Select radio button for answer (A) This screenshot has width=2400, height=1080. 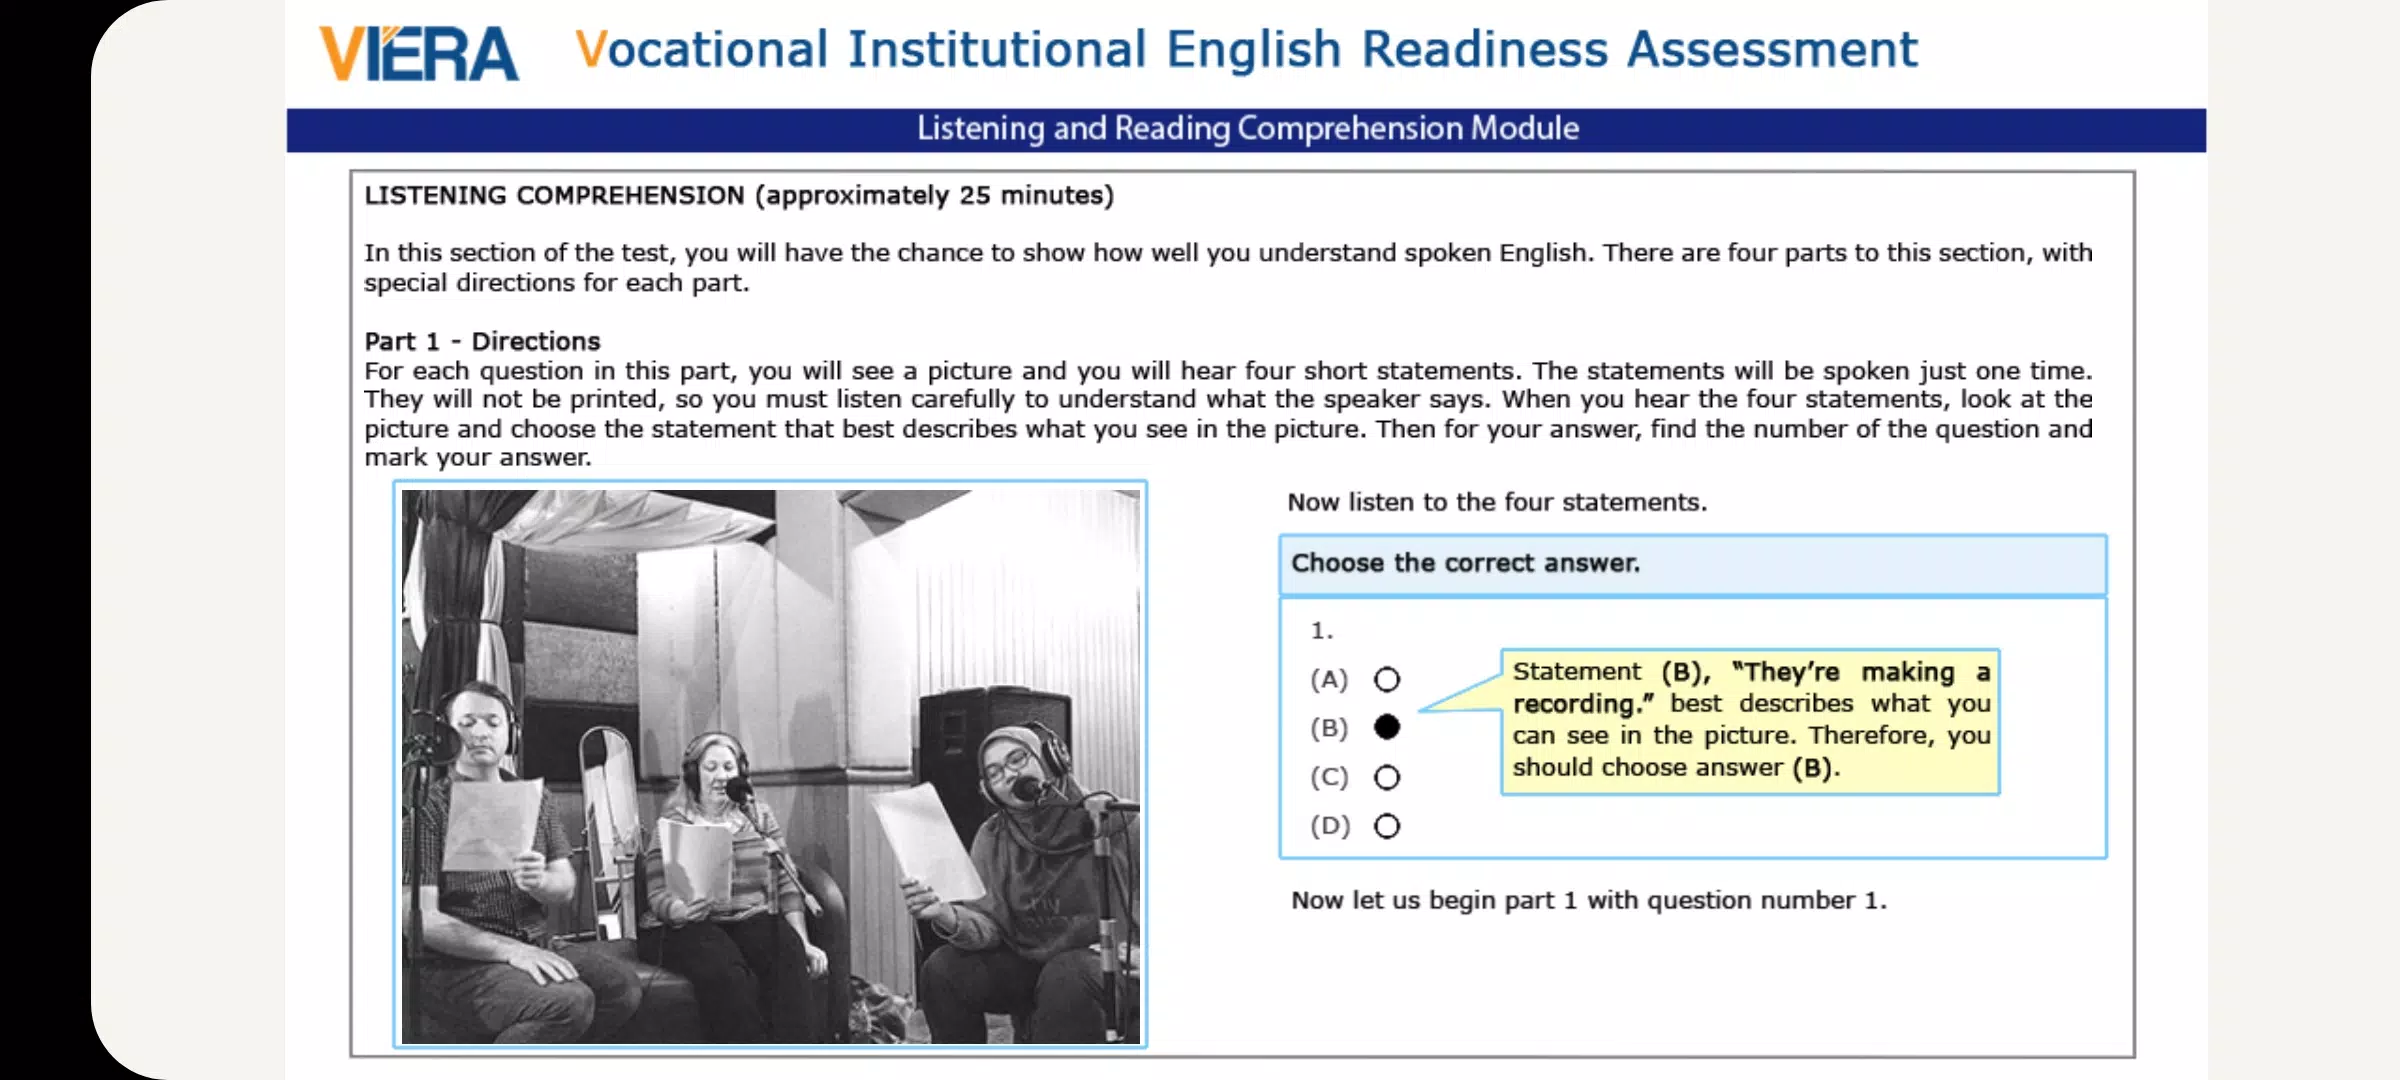1386,680
